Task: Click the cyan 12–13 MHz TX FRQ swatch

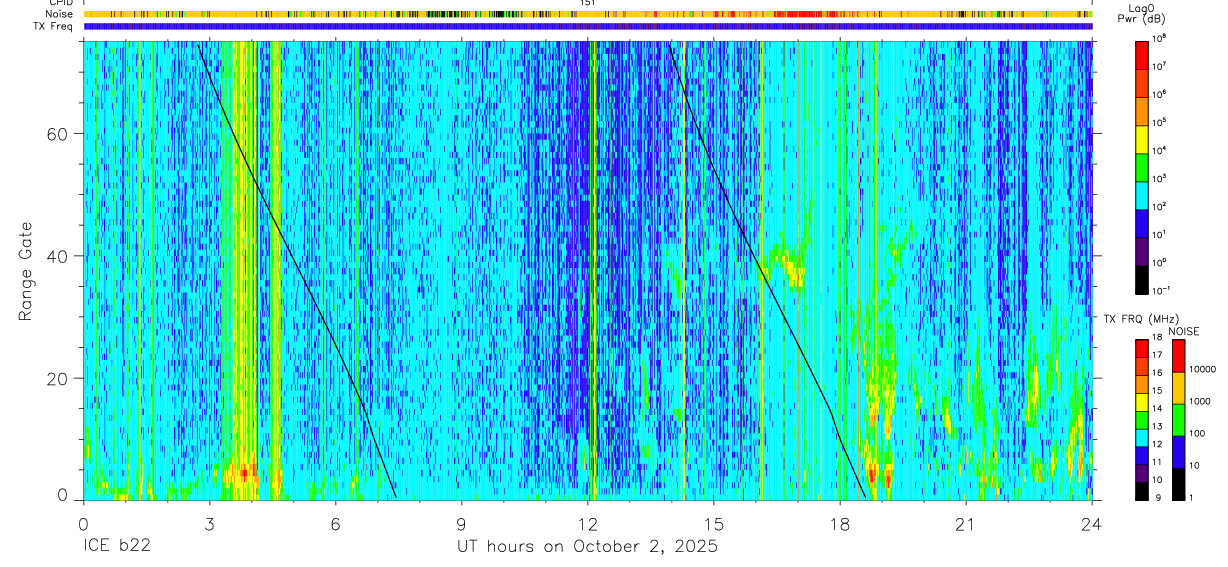Action: click(1143, 436)
